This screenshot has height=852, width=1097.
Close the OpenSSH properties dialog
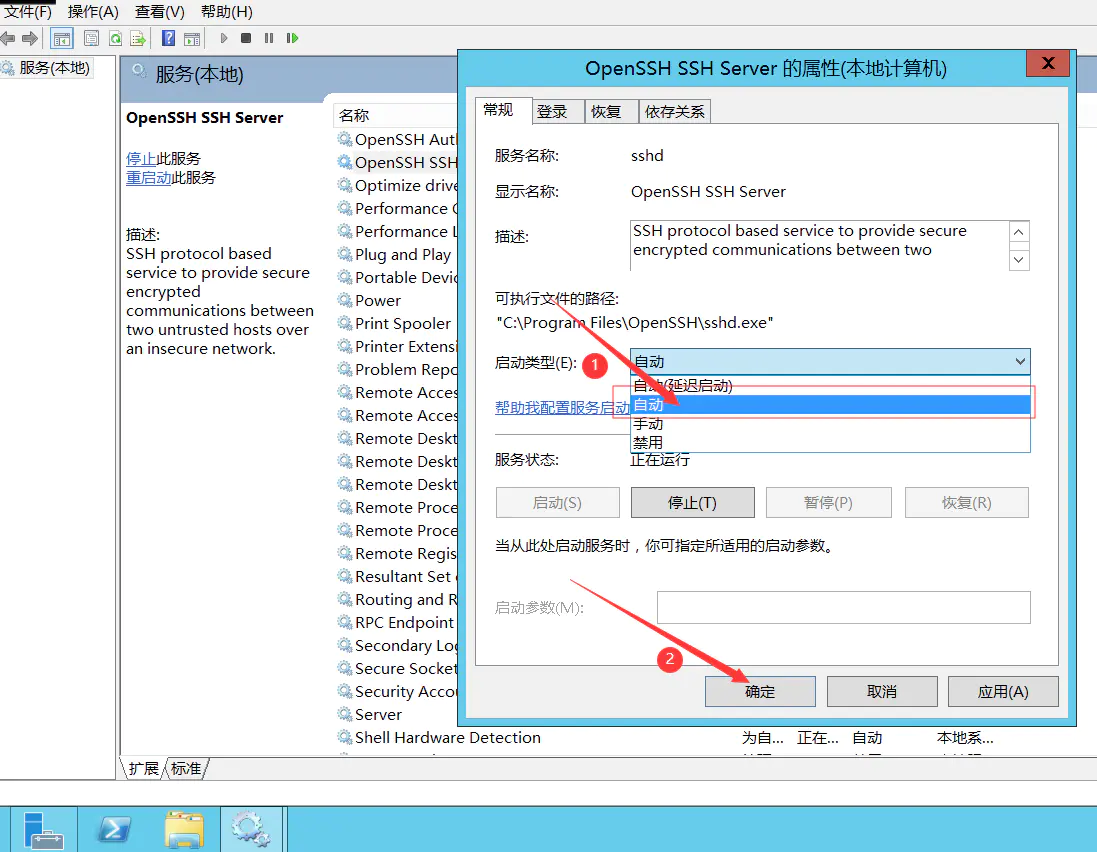1047,64
